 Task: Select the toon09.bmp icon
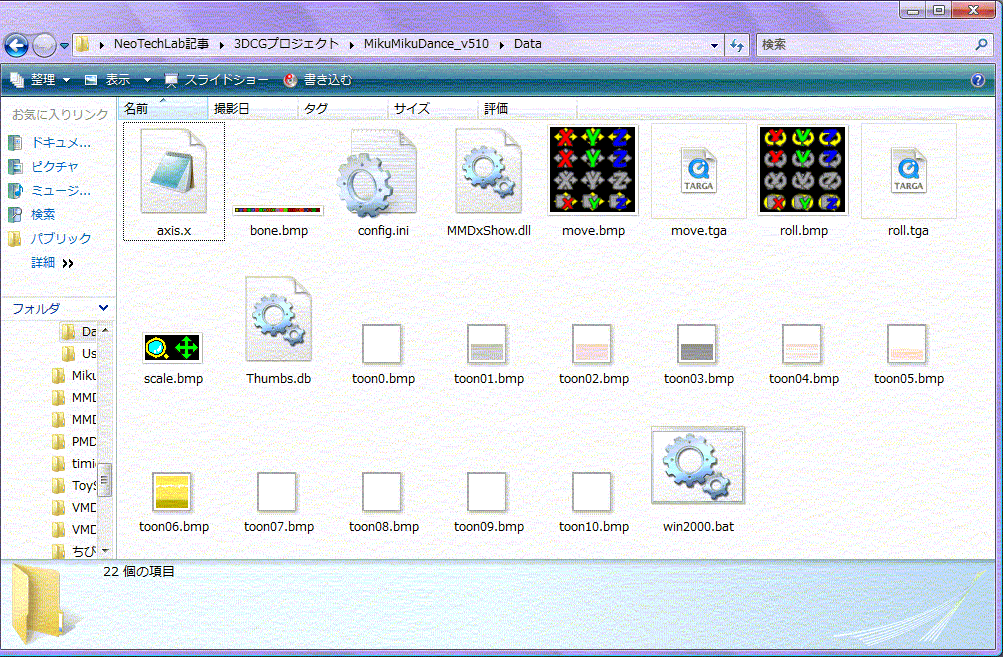click(x=487, y=491)
